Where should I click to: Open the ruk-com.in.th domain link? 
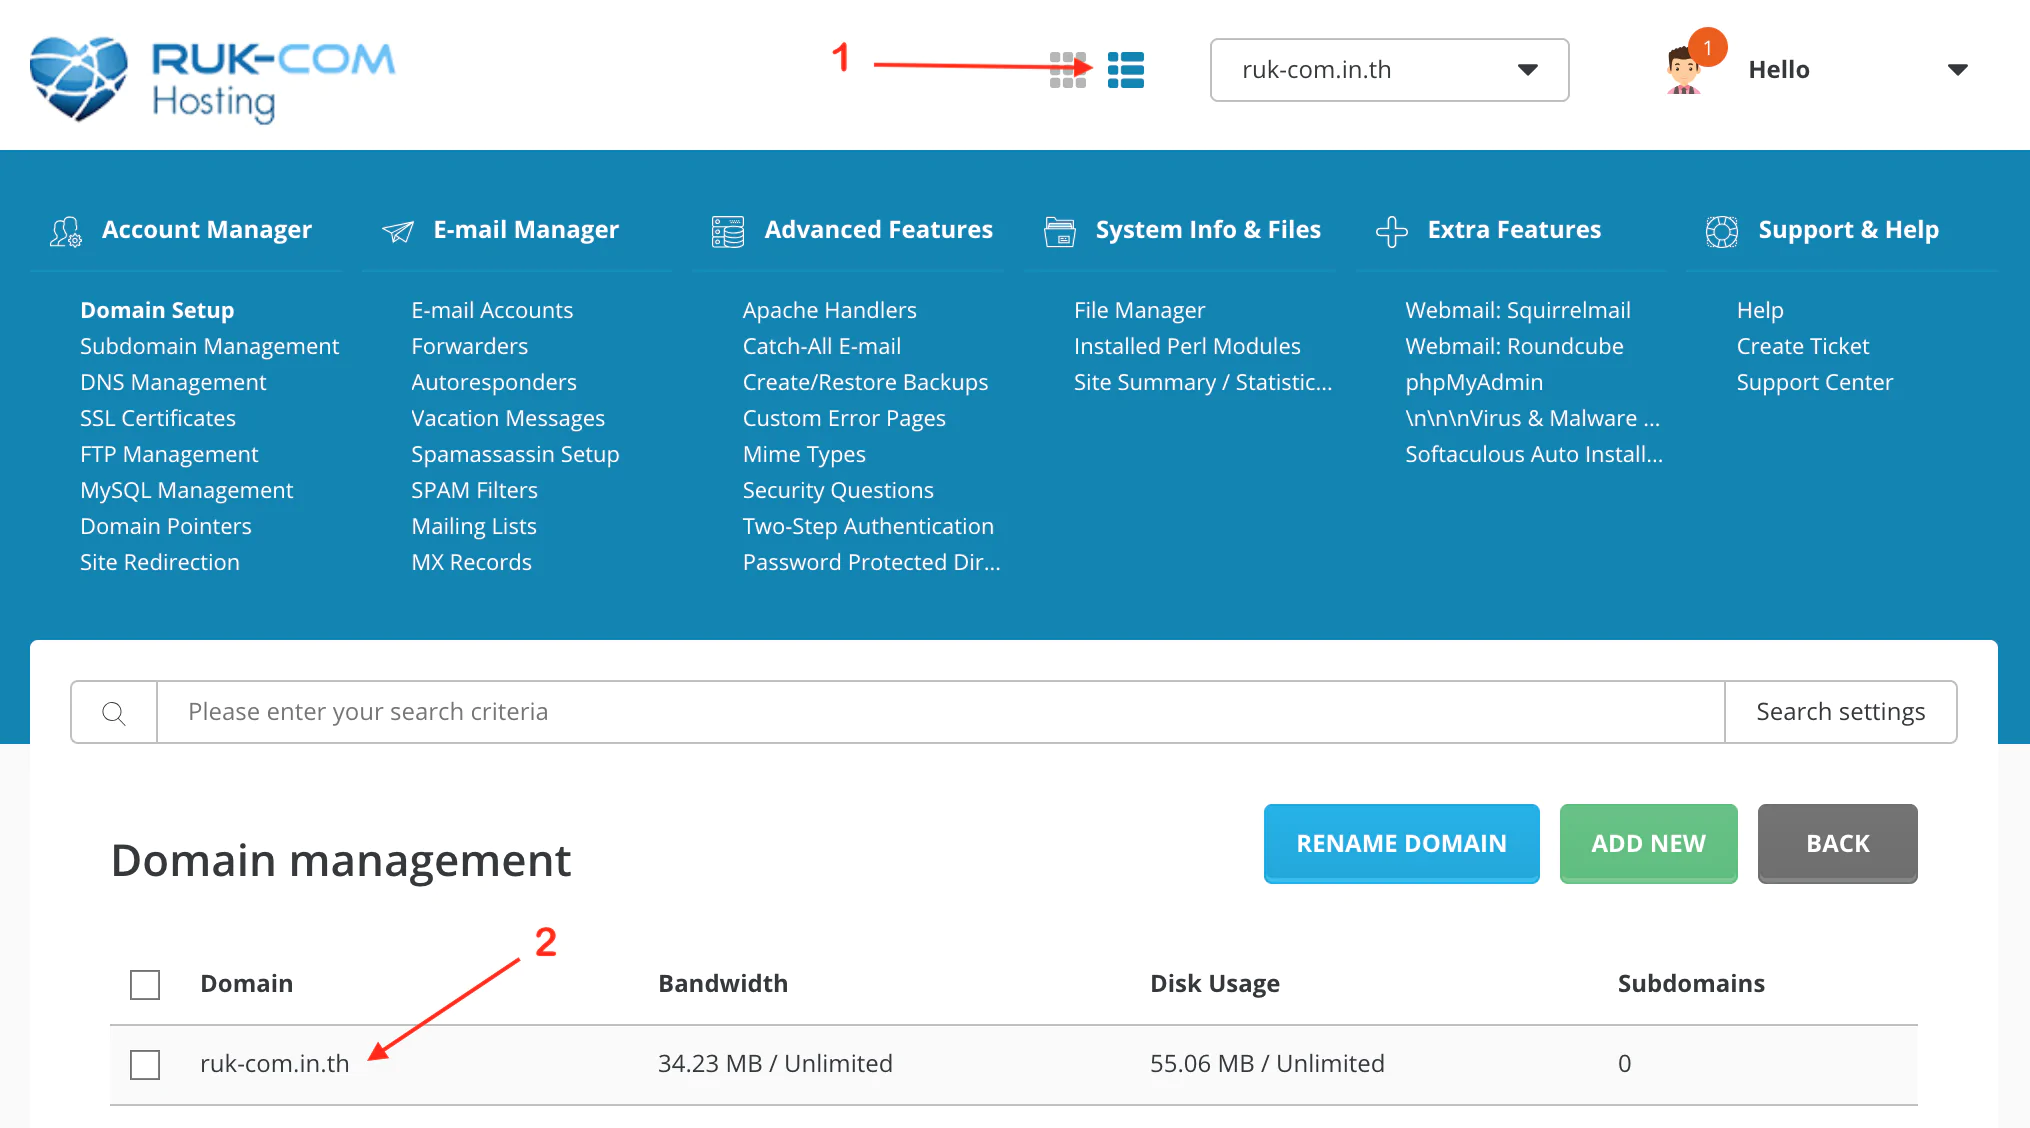tap(274, 1064)
